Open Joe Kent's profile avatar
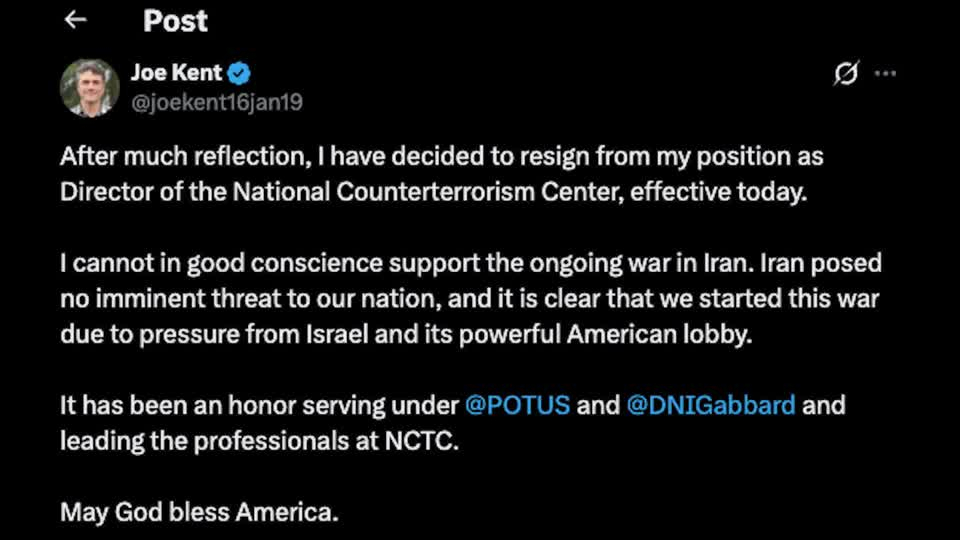 [89, 87]
